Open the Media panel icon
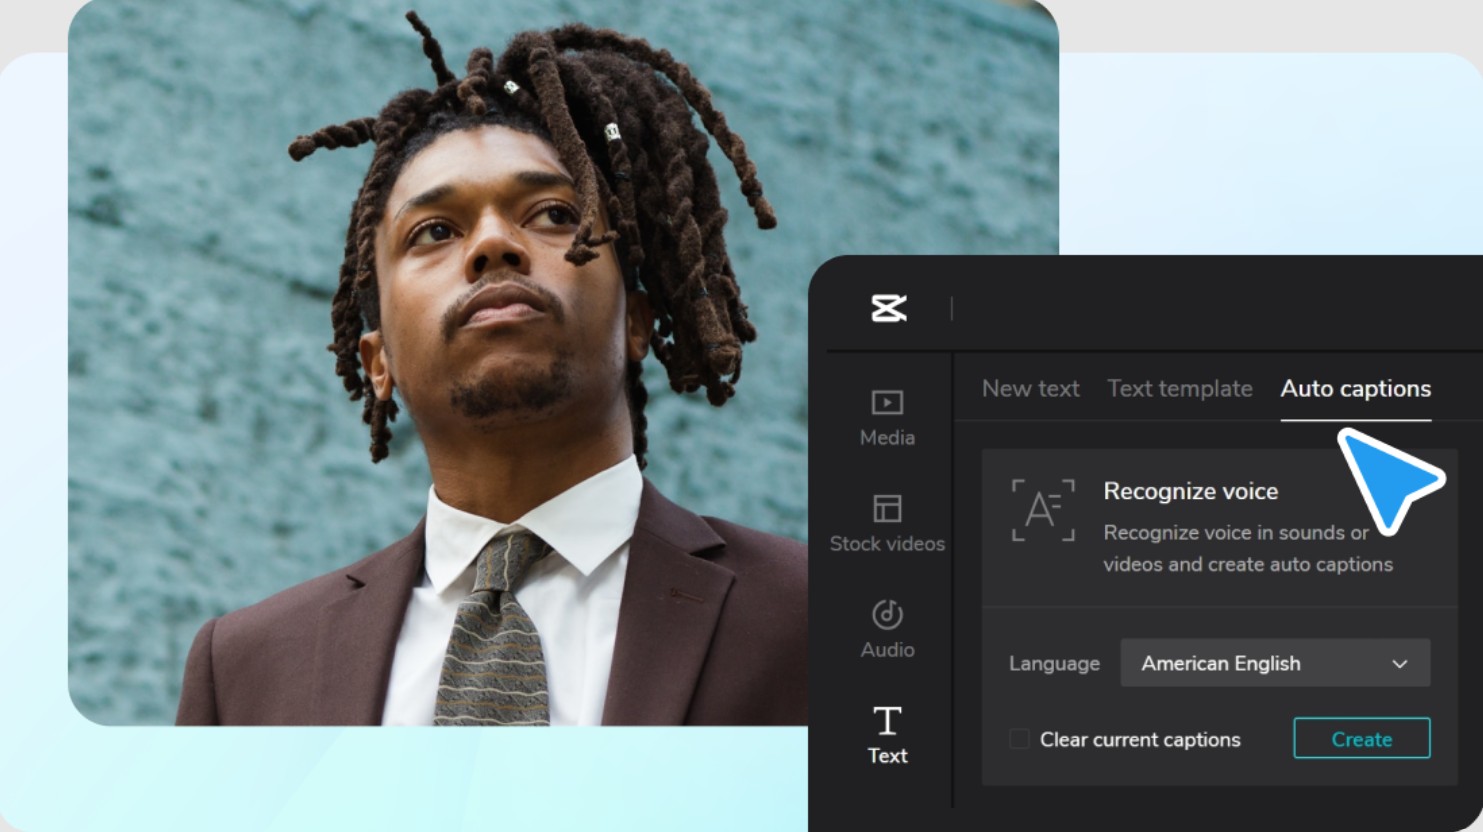 (x=887, y=402)
